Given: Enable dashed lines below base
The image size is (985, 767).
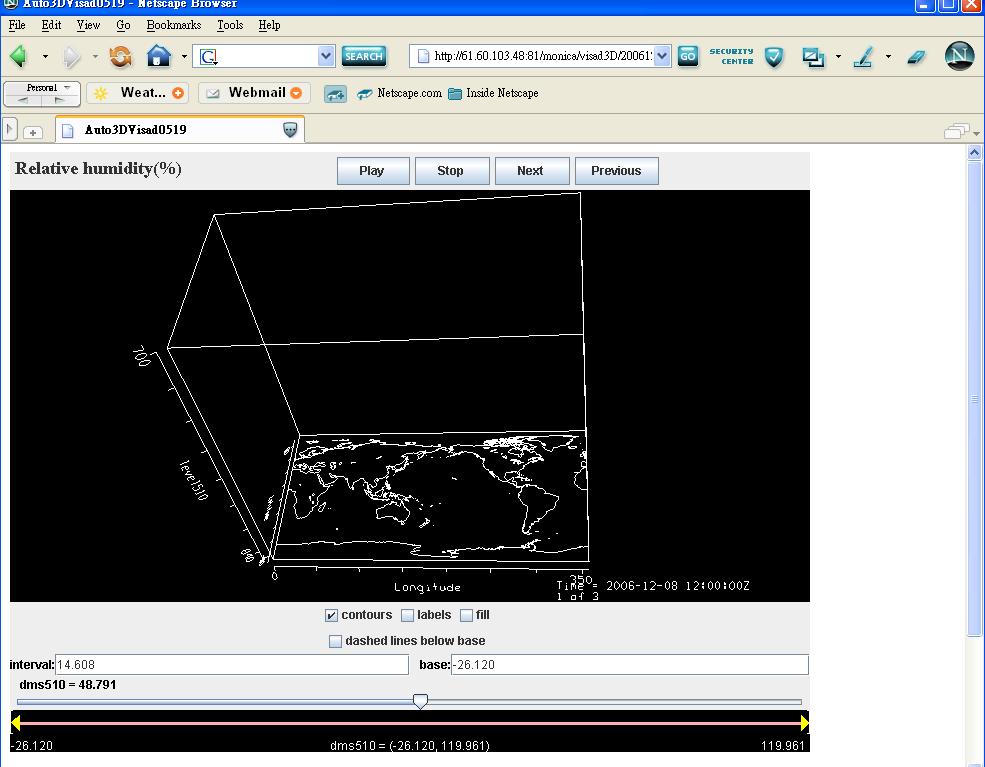Looking at the screenshot, I should 336,641.
